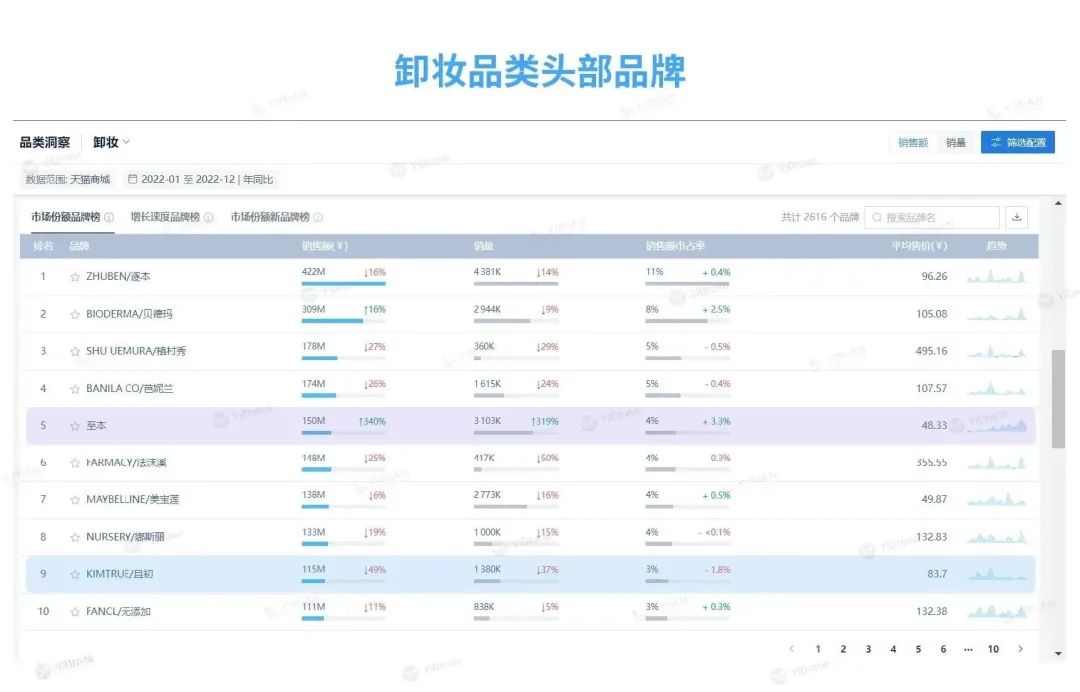Go to page 1
This screenshot has width=1080, height=692.
tap(818, 649)
